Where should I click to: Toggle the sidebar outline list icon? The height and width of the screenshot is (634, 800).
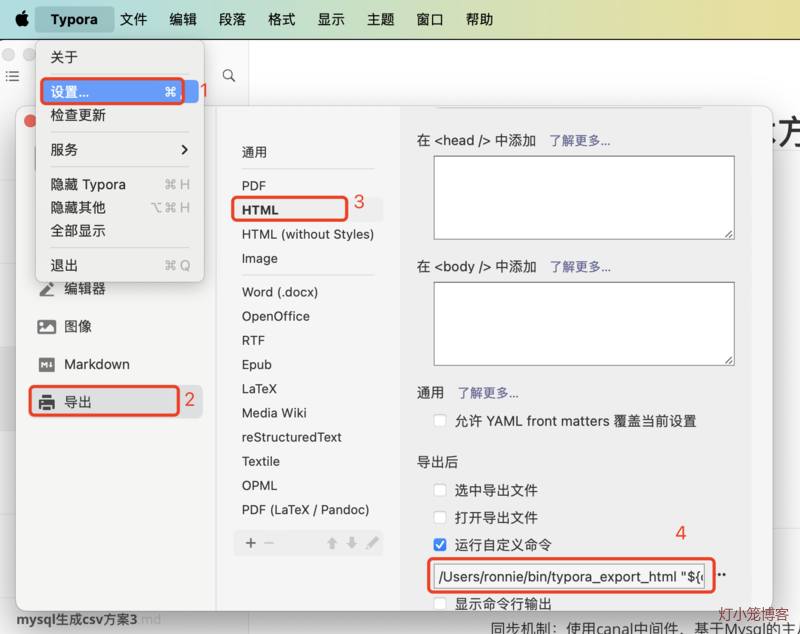click(x=12, y=77)
